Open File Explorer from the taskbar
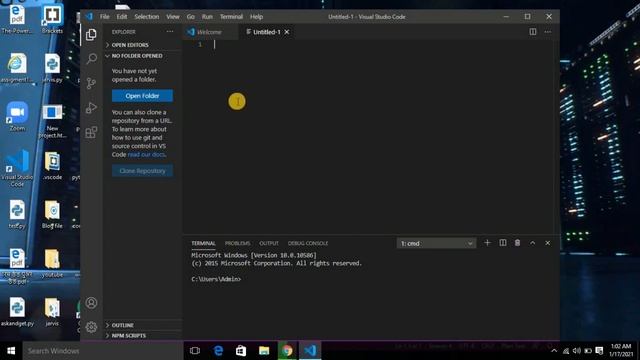 coord(264,351)
